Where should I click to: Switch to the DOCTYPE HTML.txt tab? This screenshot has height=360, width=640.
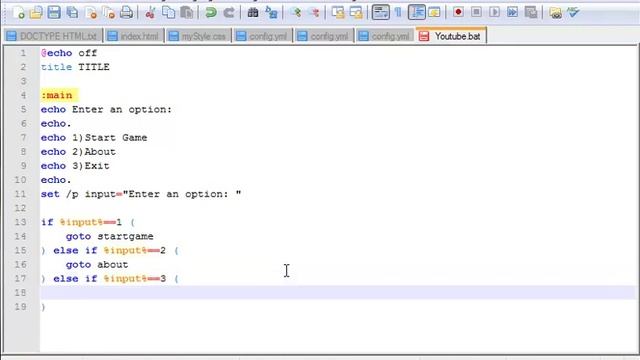[52, 36]
